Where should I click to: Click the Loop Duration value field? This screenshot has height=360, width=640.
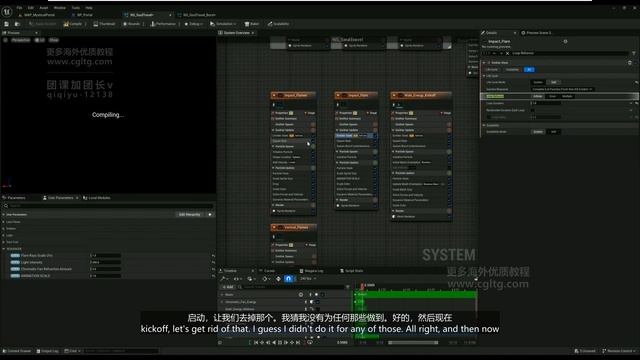tap(546, 103)
